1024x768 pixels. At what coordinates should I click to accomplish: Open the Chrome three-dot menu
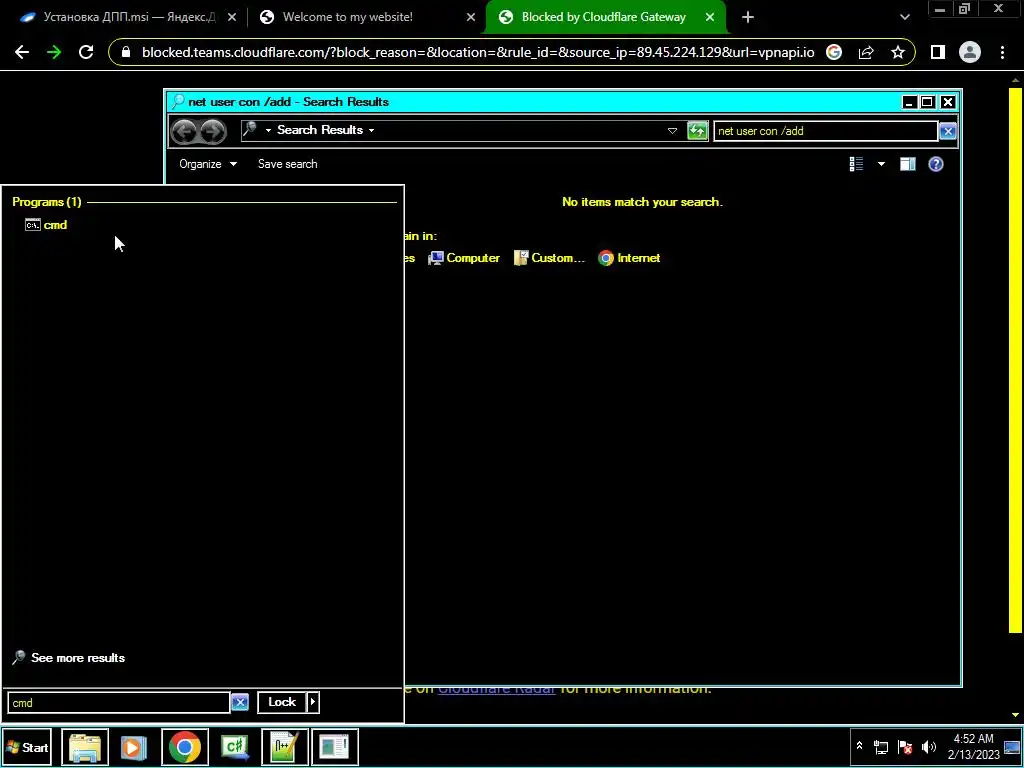(x=1002, y=52)
